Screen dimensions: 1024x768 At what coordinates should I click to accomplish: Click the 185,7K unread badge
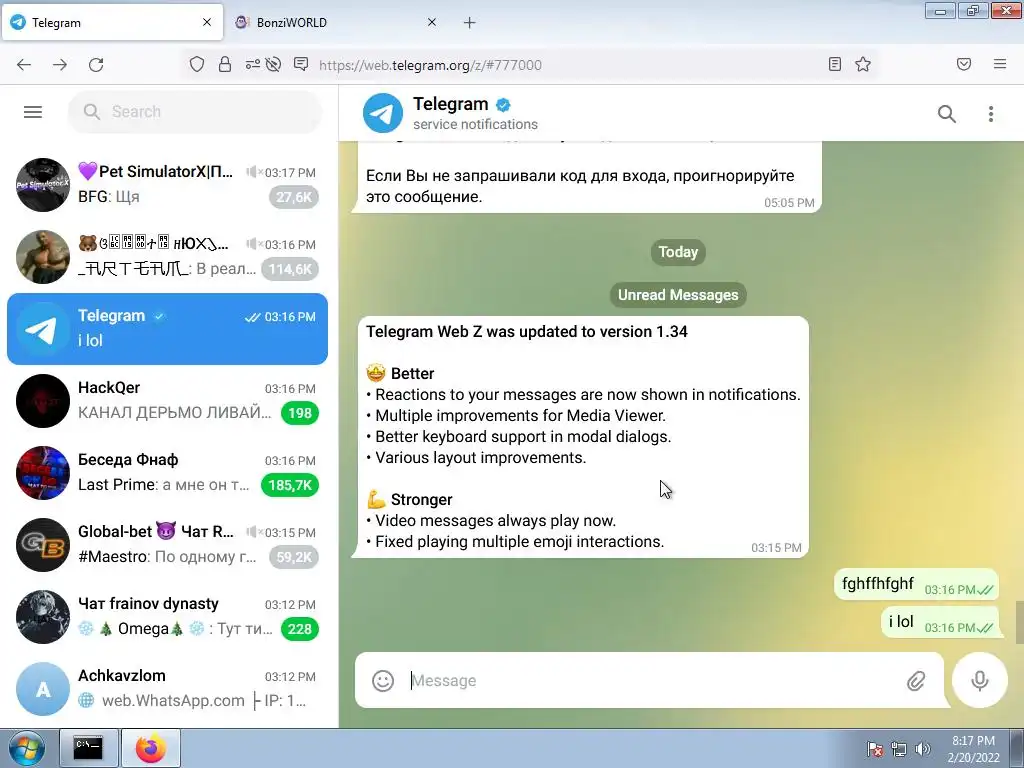pos(289,485)
